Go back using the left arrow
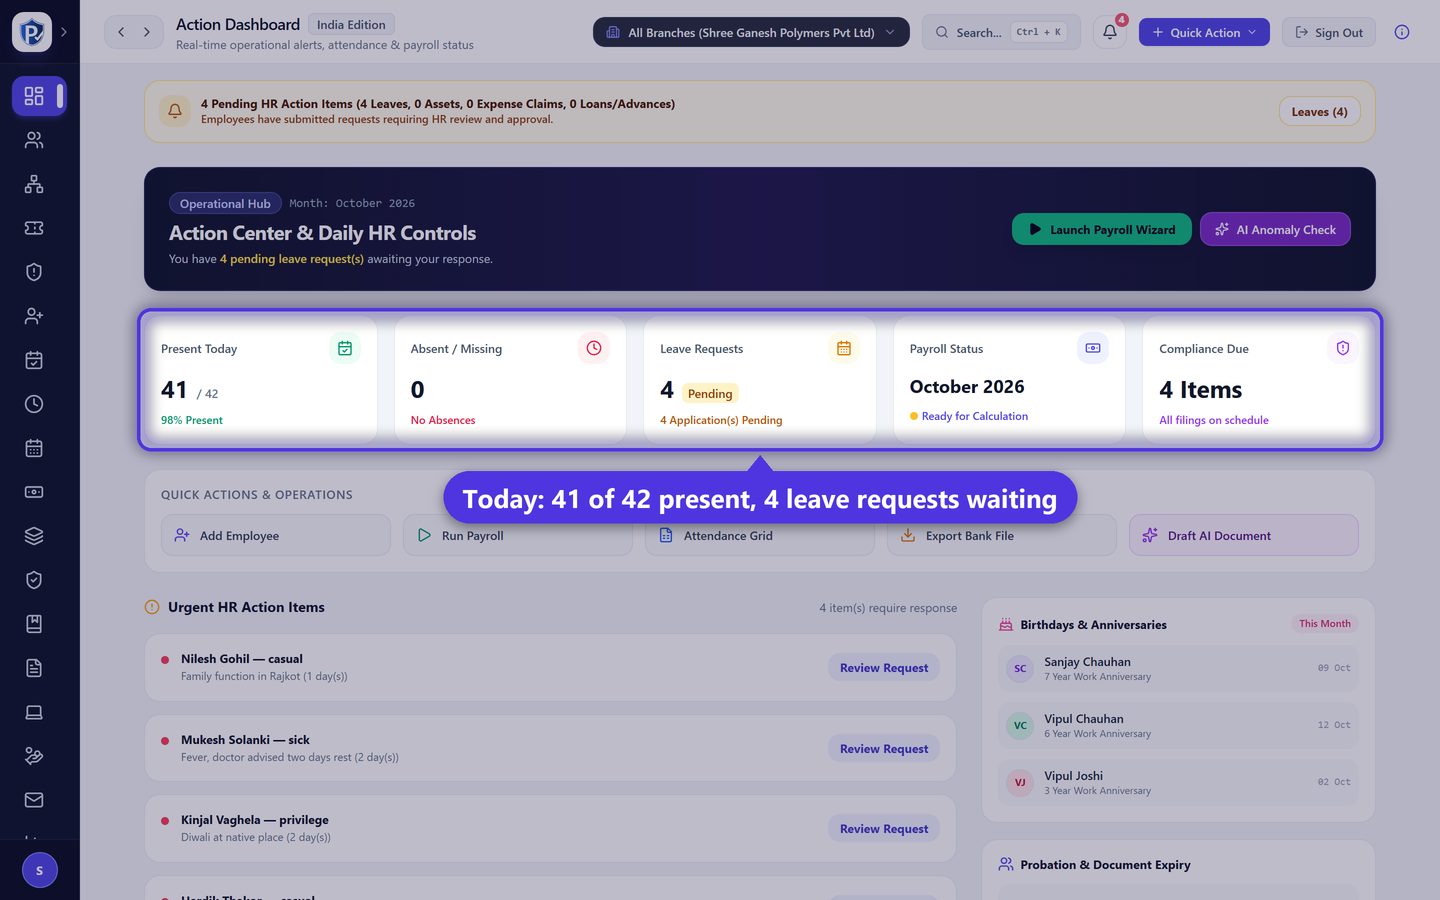 click(x=121, y=32)
